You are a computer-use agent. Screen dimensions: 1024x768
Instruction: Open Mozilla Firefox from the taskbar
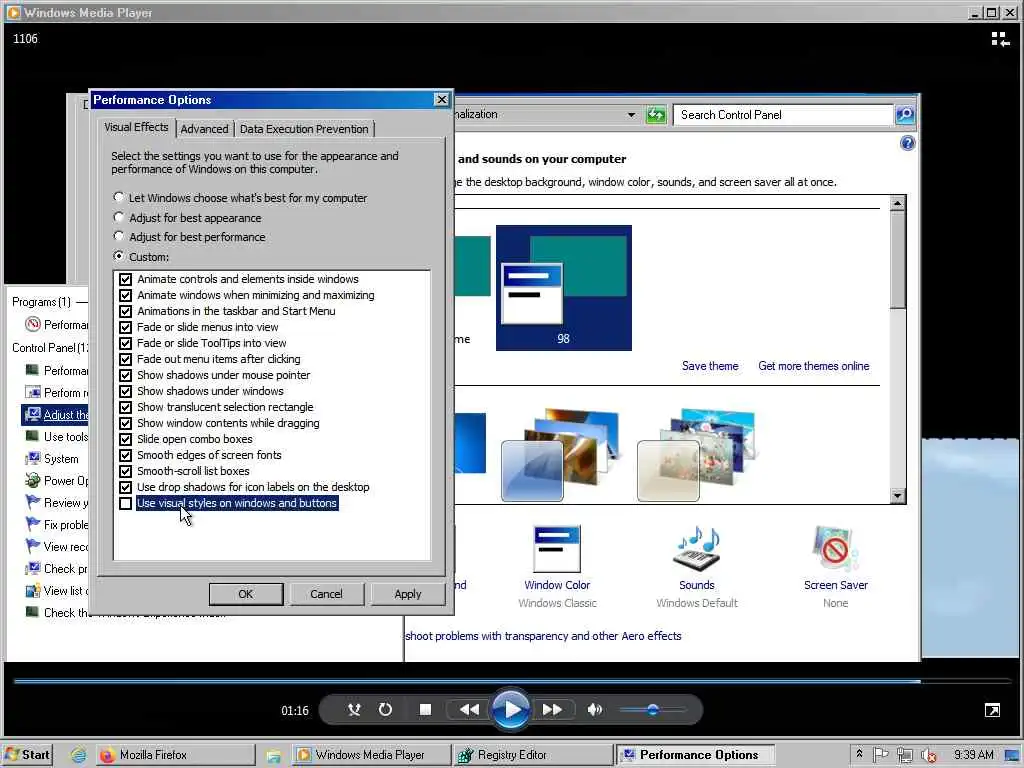[x=174, y=755]
